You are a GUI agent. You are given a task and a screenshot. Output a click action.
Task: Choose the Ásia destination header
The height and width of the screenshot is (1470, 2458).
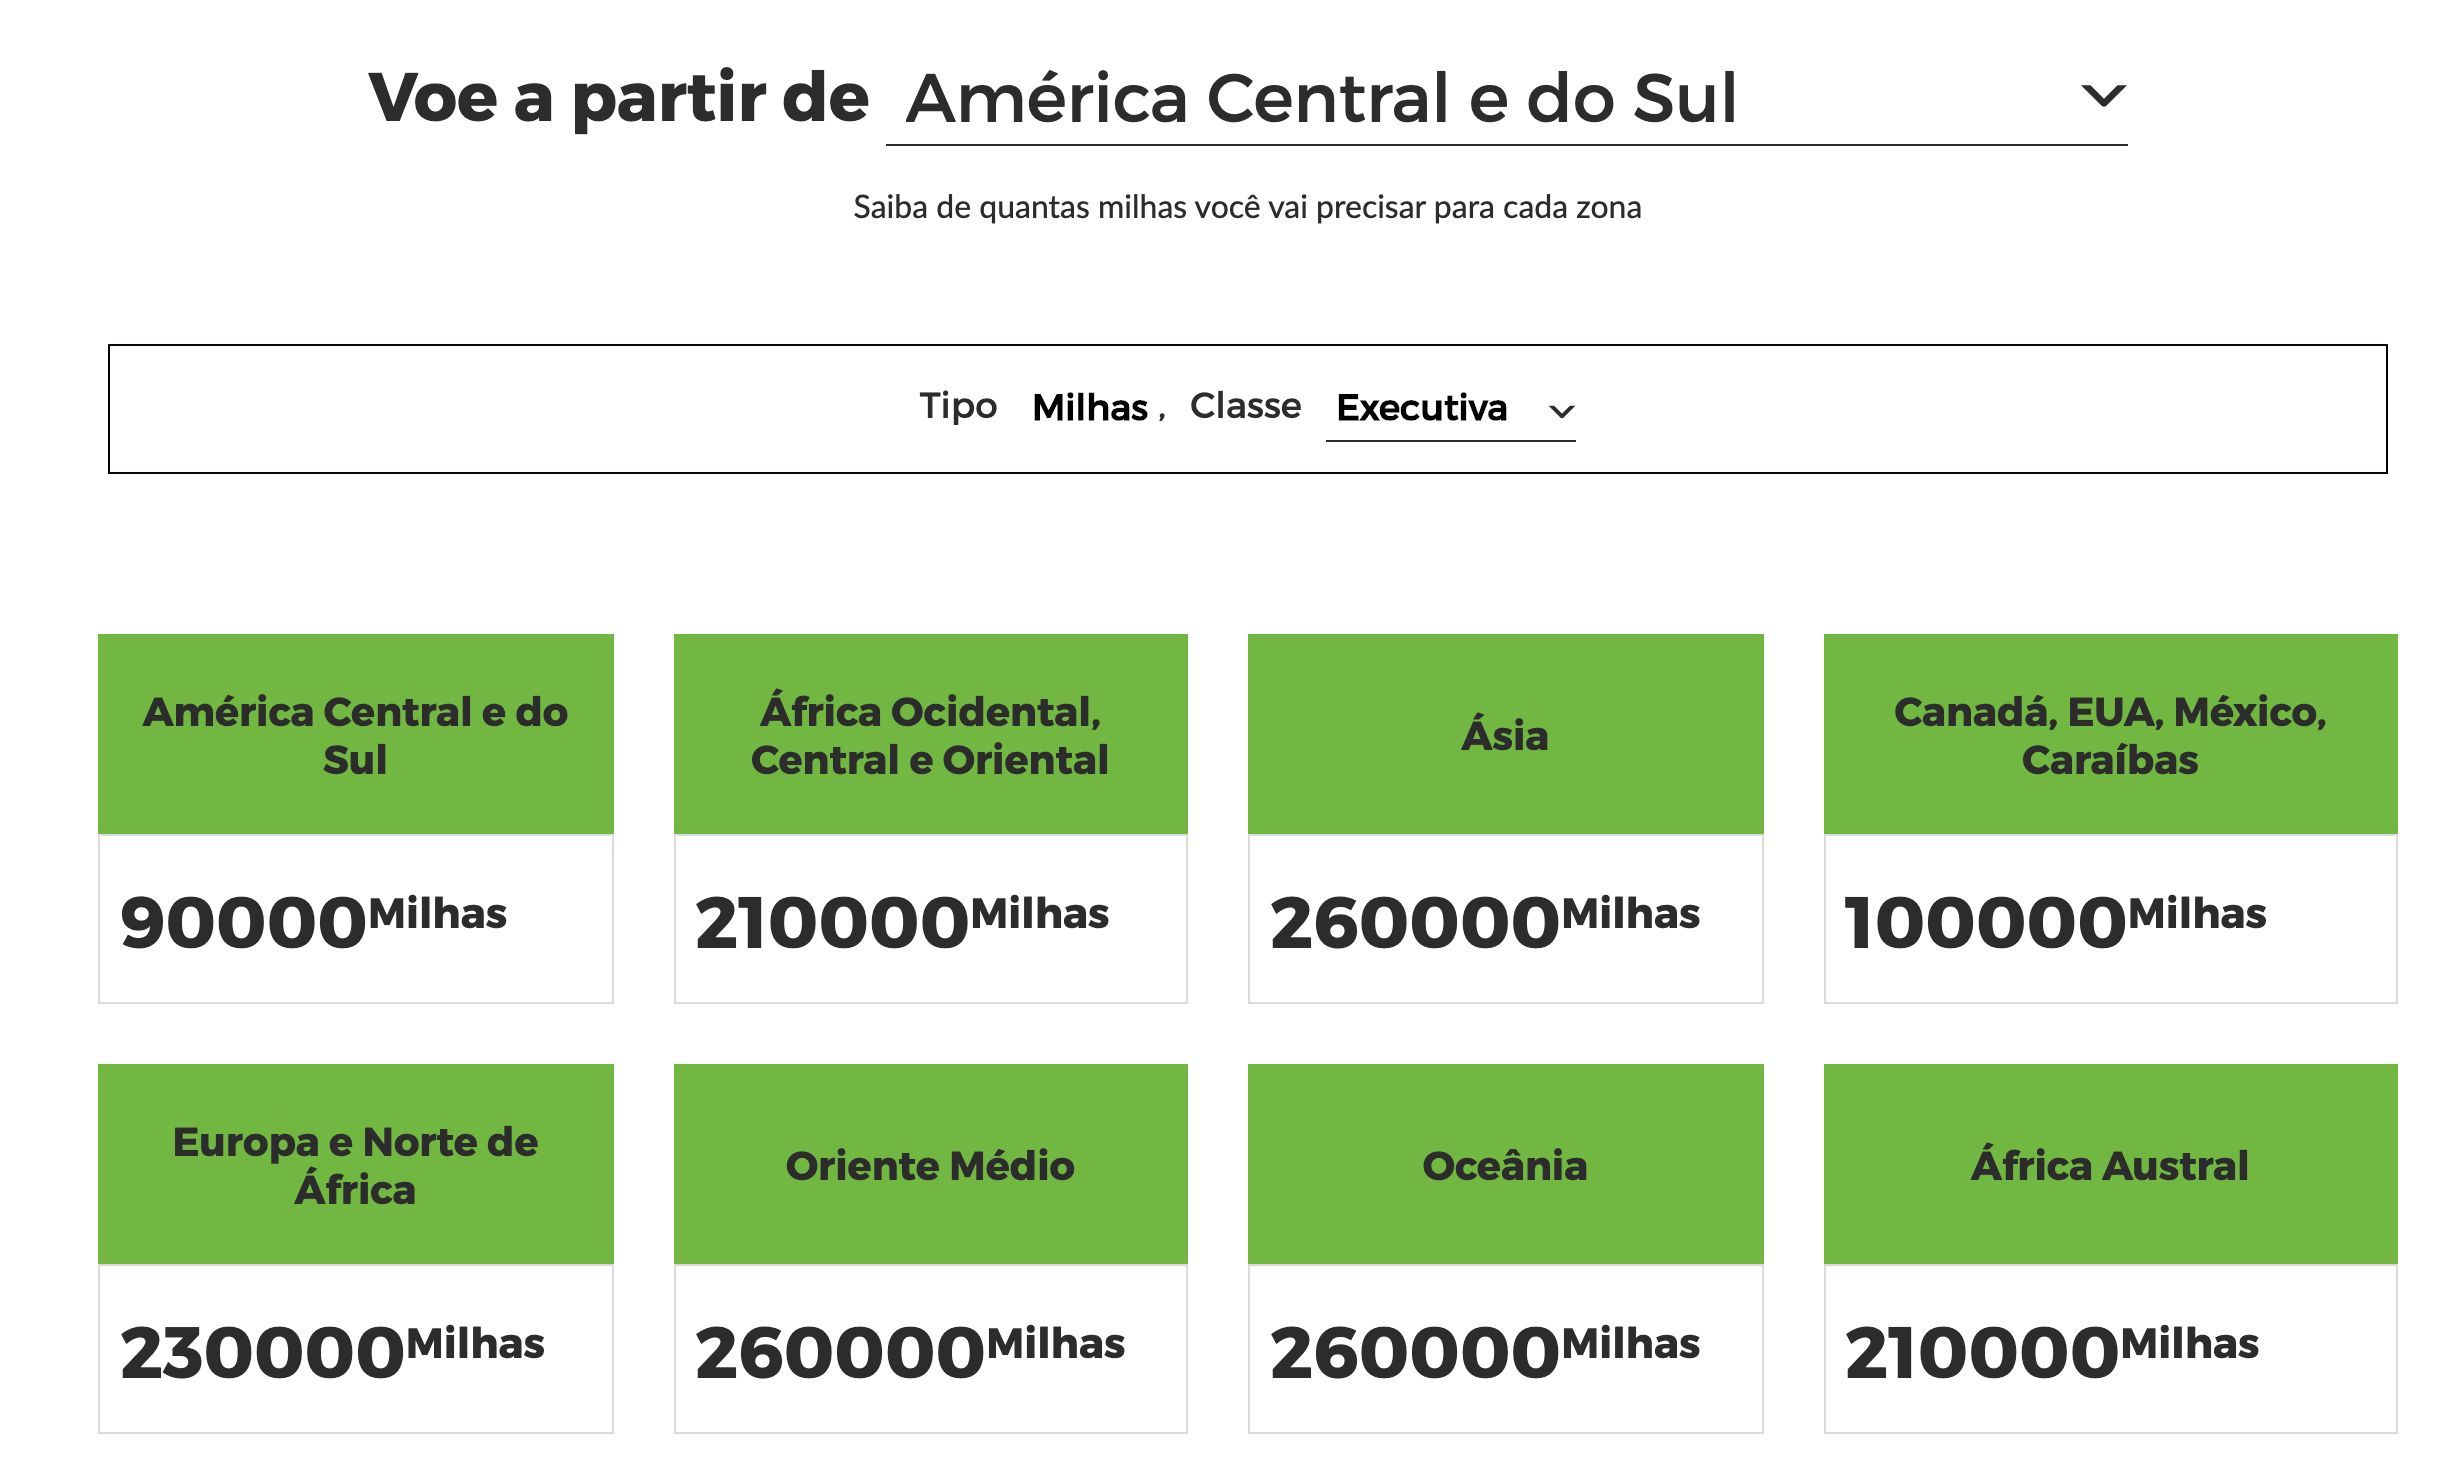tap(1505, 734)
